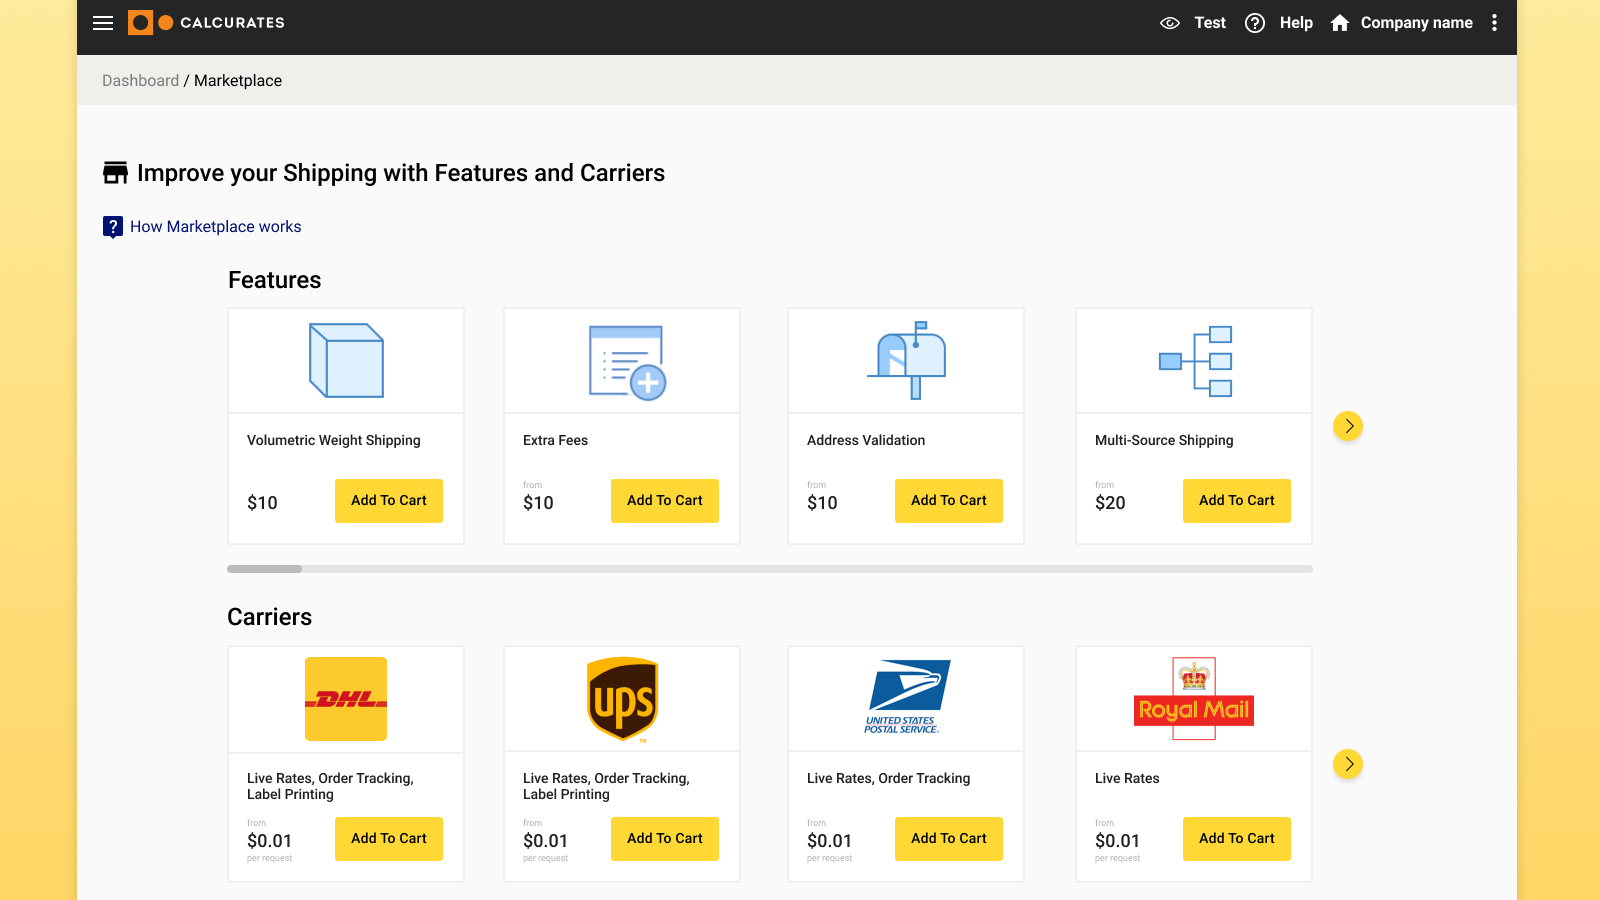Open How Marketplace works link
The height and width of the screenshot is (900, 1600).
(x=215, y=227)
